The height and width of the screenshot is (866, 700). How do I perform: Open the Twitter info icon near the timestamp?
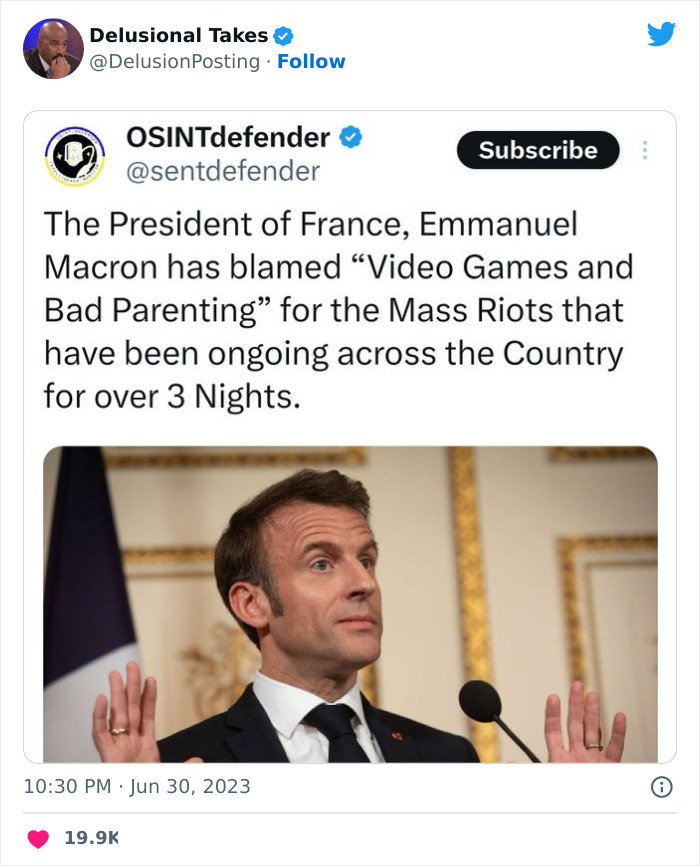(x=661, y=787)
